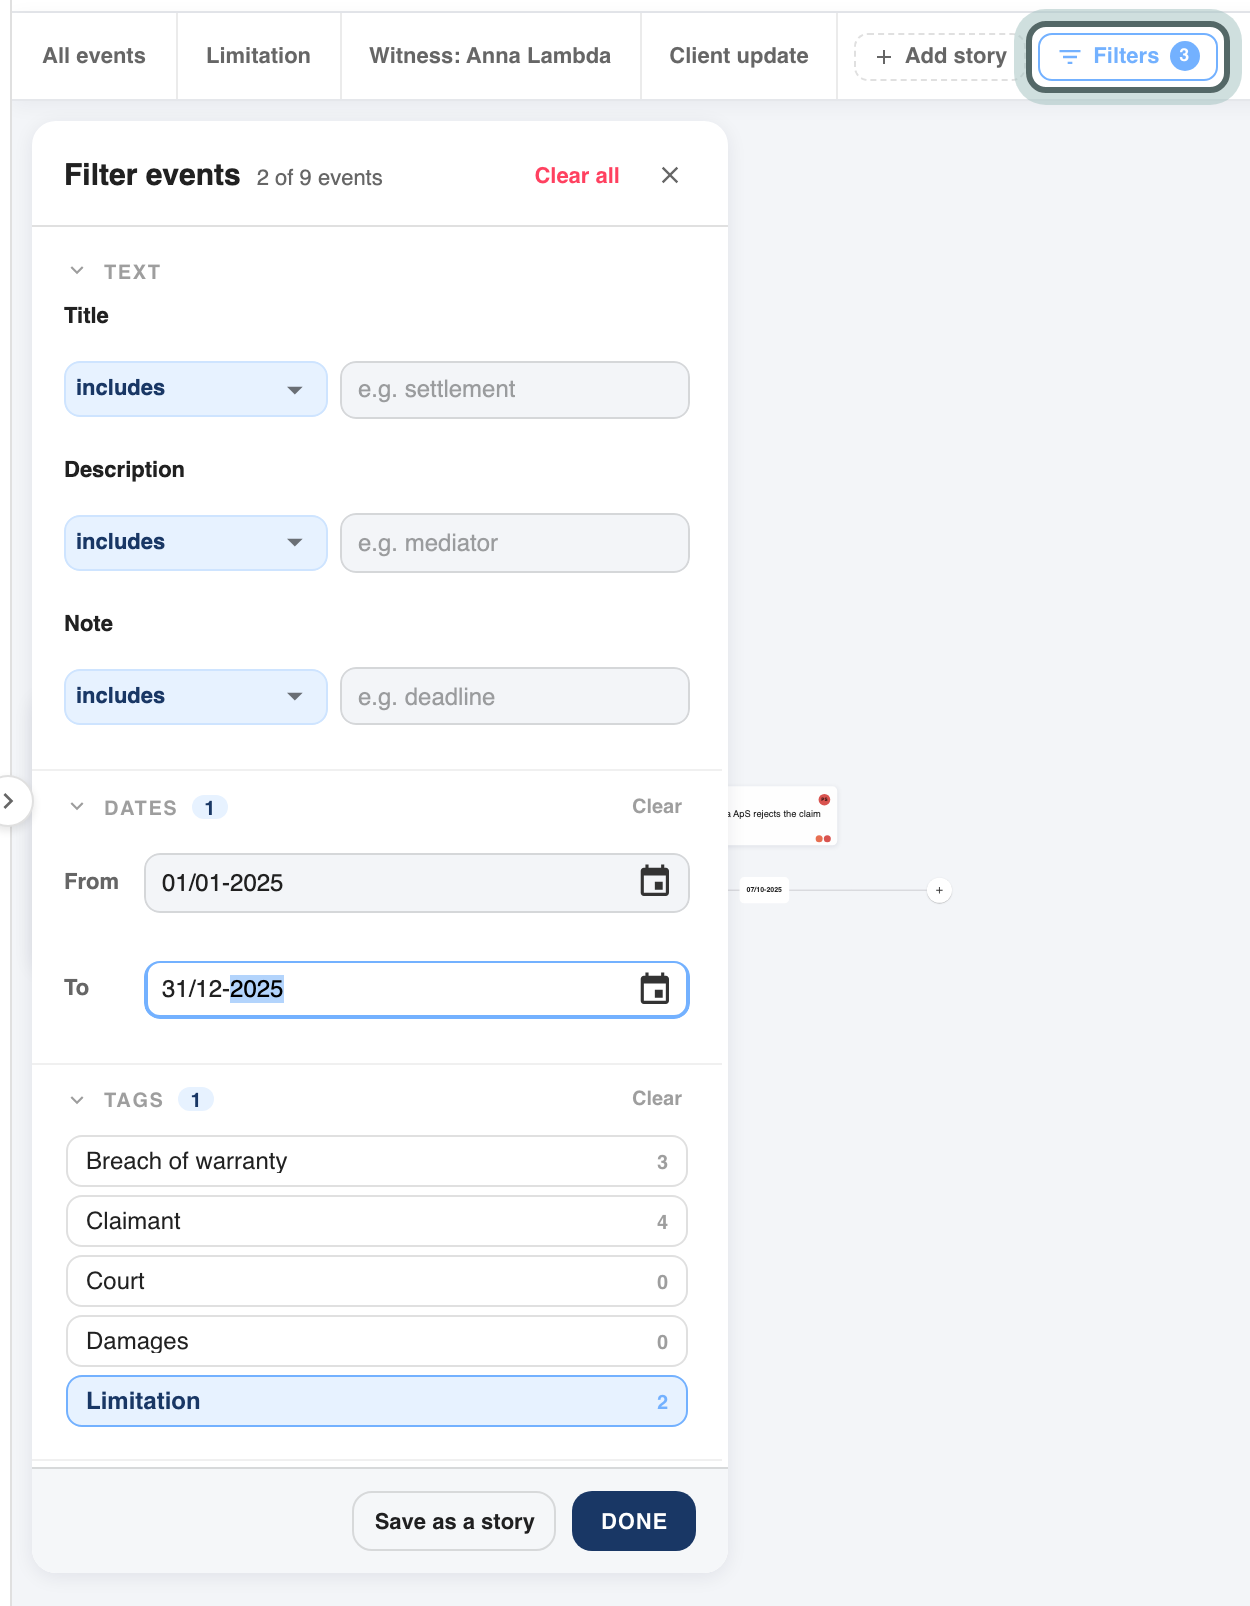Open calendar picker for To date
The height and width of the screenshot is (1606, 1250).
(x=655, y=989)
